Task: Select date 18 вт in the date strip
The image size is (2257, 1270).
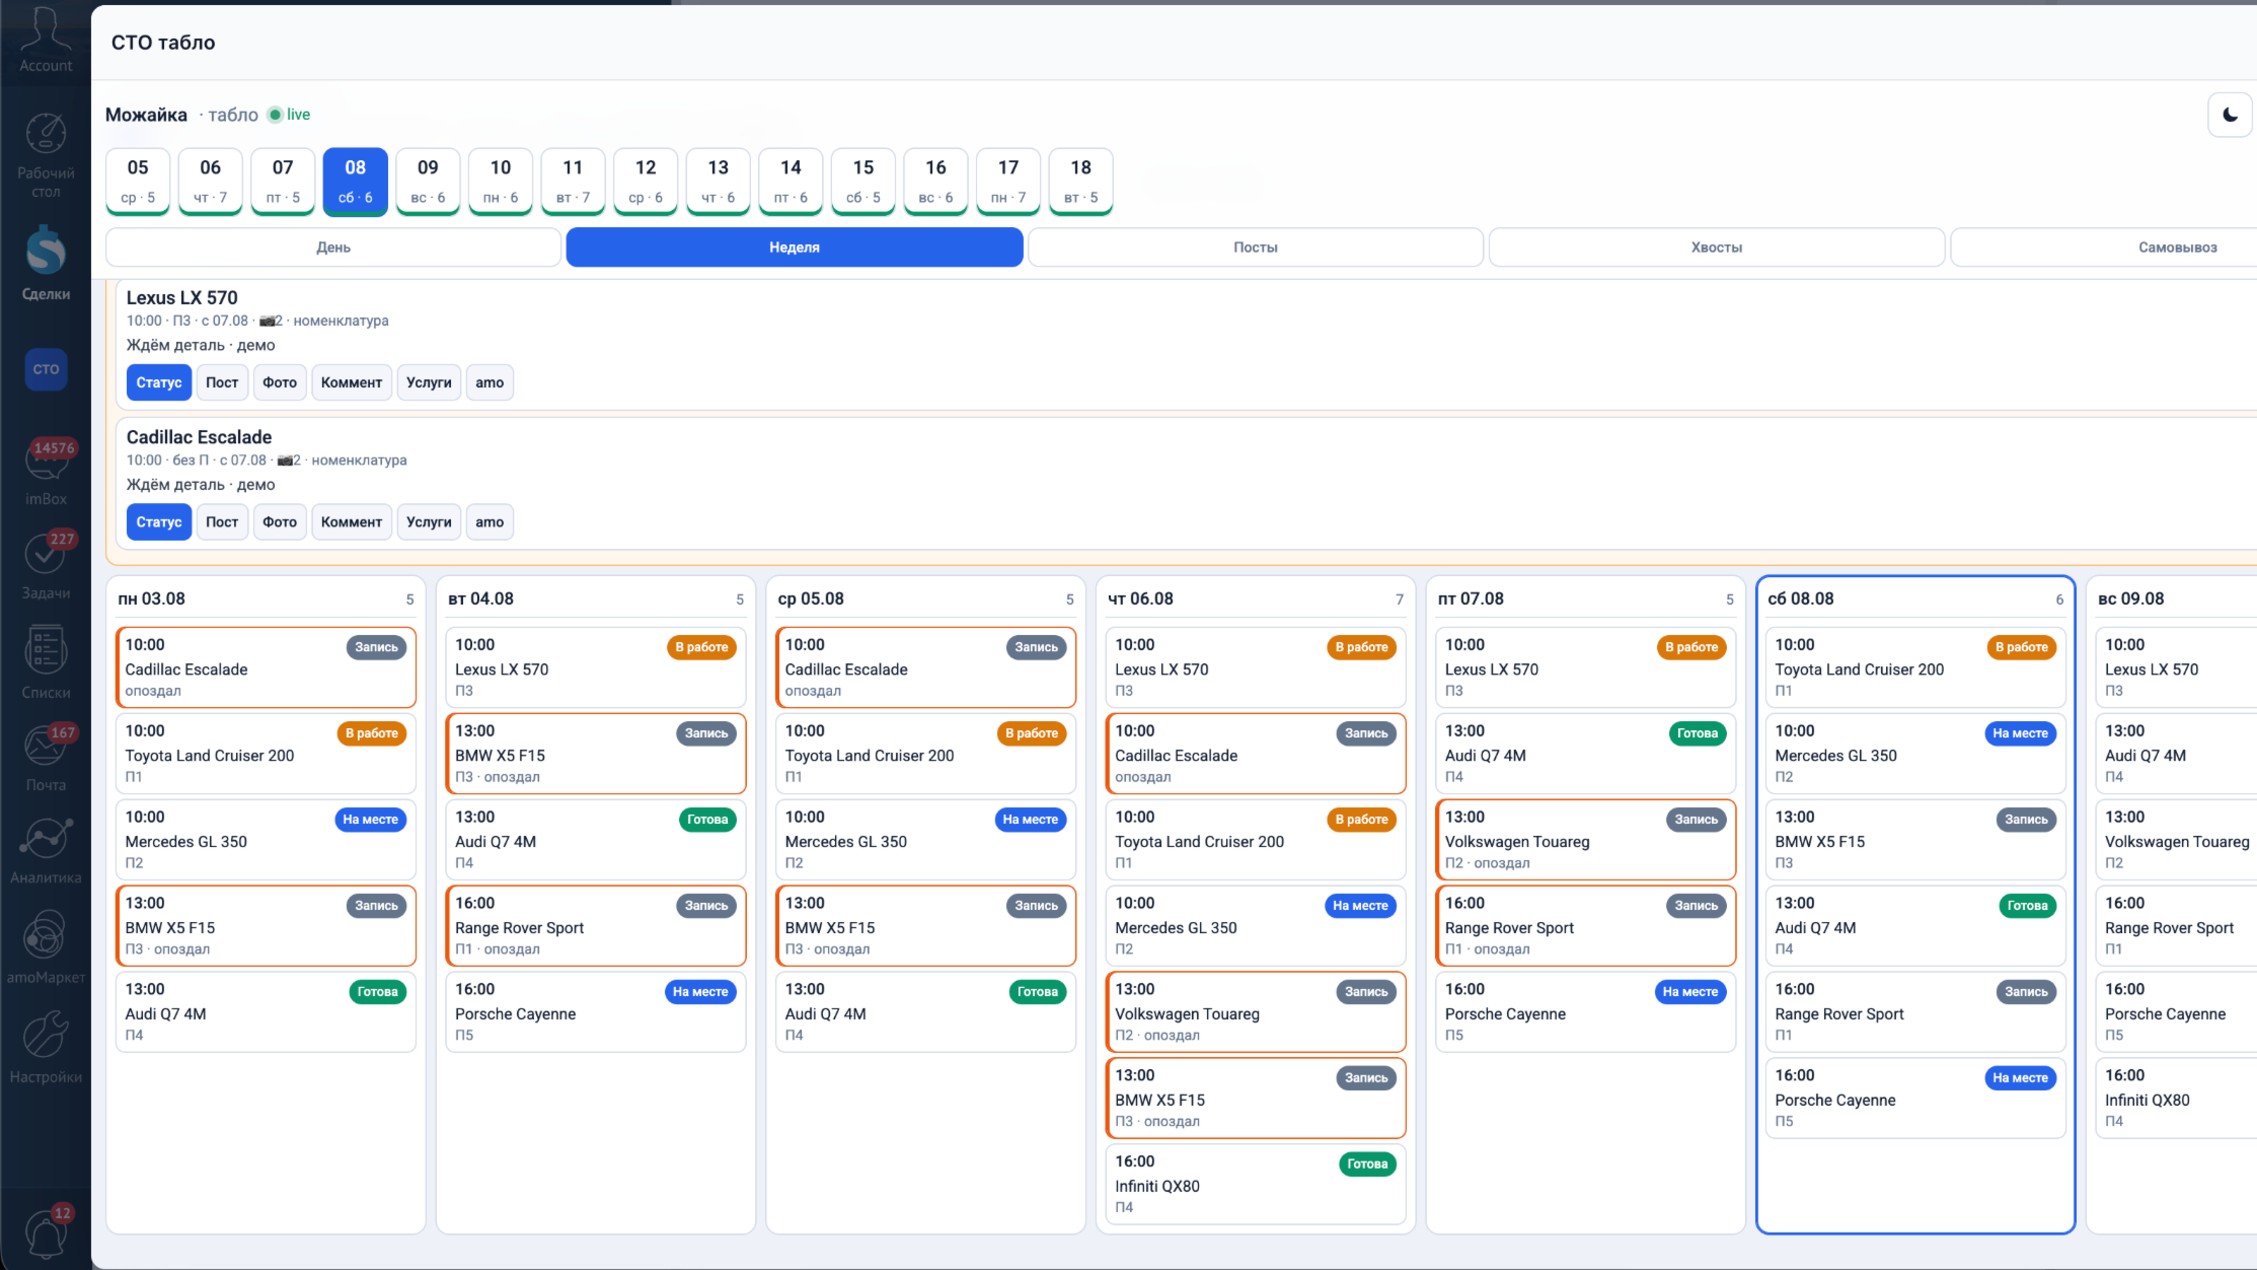Action: pos(1081,181)
